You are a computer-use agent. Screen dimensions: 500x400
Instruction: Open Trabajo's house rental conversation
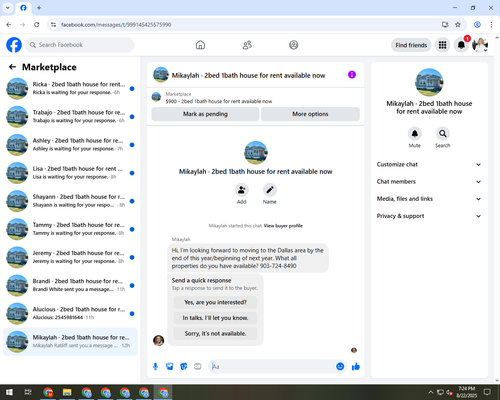click(x=70, y=117)
